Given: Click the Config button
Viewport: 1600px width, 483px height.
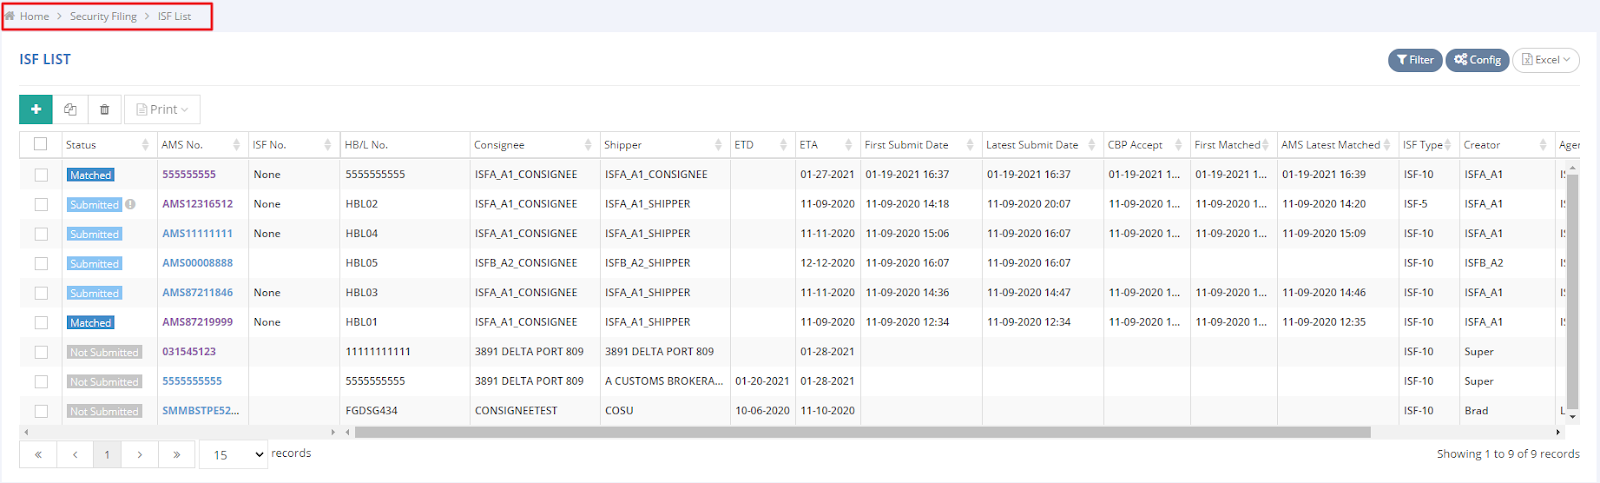Looking at the screenshot, I should (1477, 60).
